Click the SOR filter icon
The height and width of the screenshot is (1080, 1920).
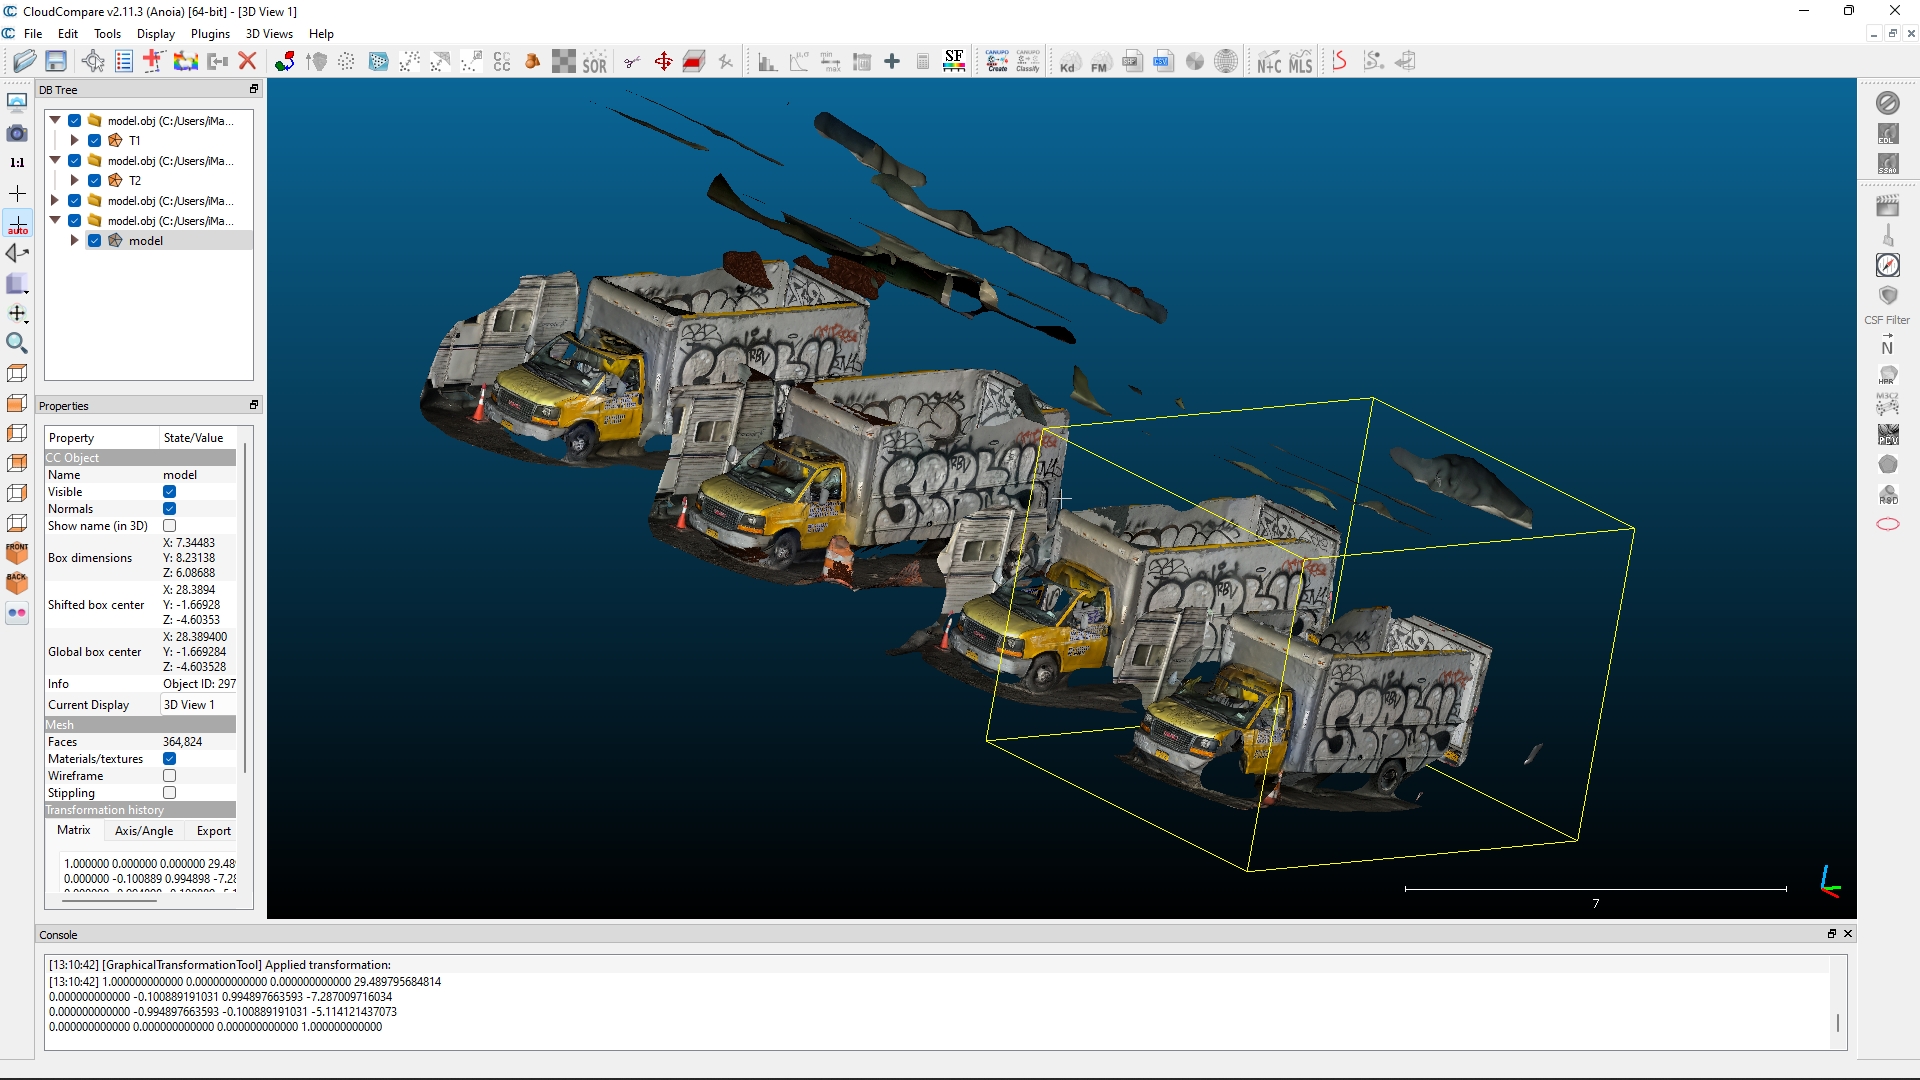tap(595, 62)
